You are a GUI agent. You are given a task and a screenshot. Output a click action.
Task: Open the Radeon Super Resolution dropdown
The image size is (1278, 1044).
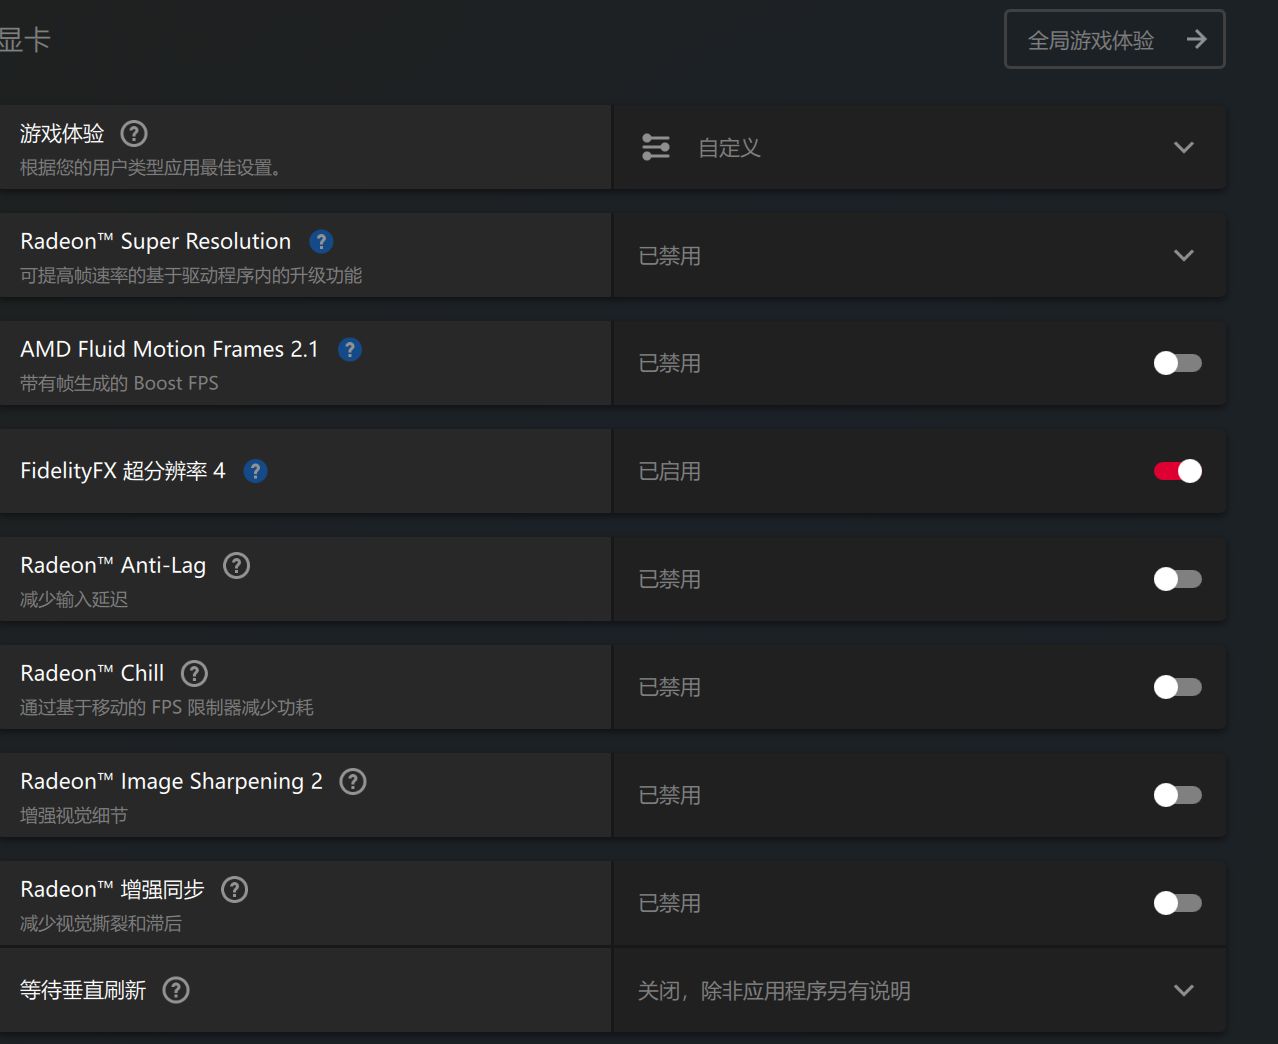tap(1183, 255)
